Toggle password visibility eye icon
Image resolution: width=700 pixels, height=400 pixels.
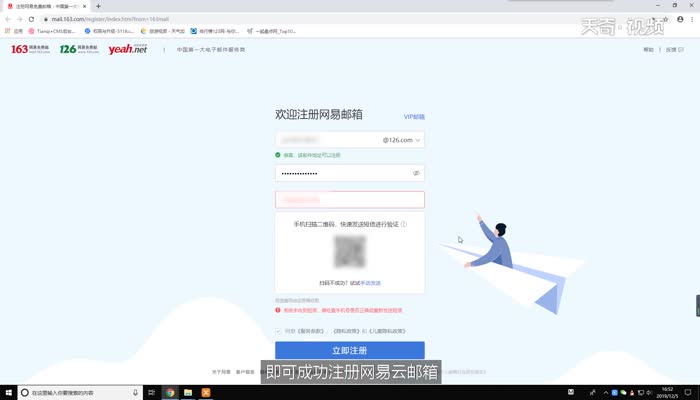pyautogui.click(x=416, y=173)
